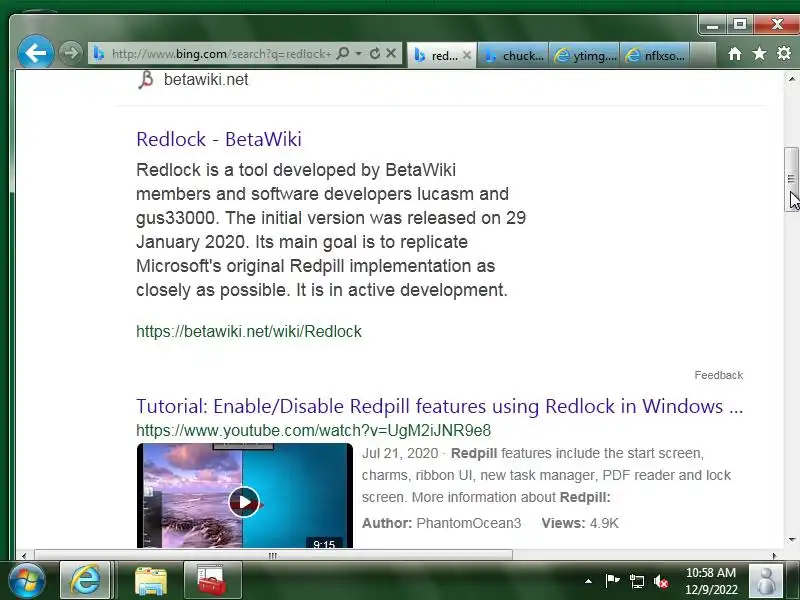Refresh the page with the reload icon
Viewport: 800px width, 600px height.
click(x=375, y=53)
